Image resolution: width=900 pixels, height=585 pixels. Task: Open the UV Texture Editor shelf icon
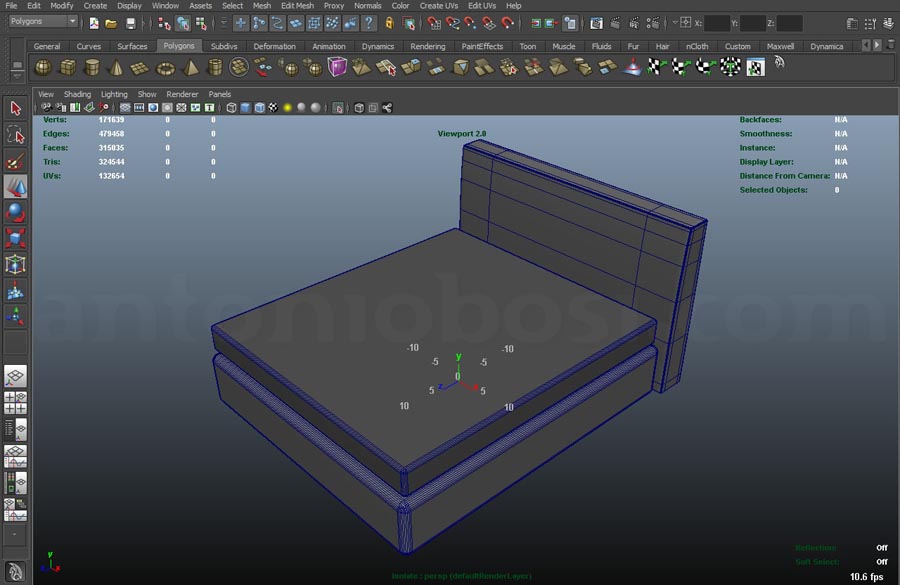[755, 68]
